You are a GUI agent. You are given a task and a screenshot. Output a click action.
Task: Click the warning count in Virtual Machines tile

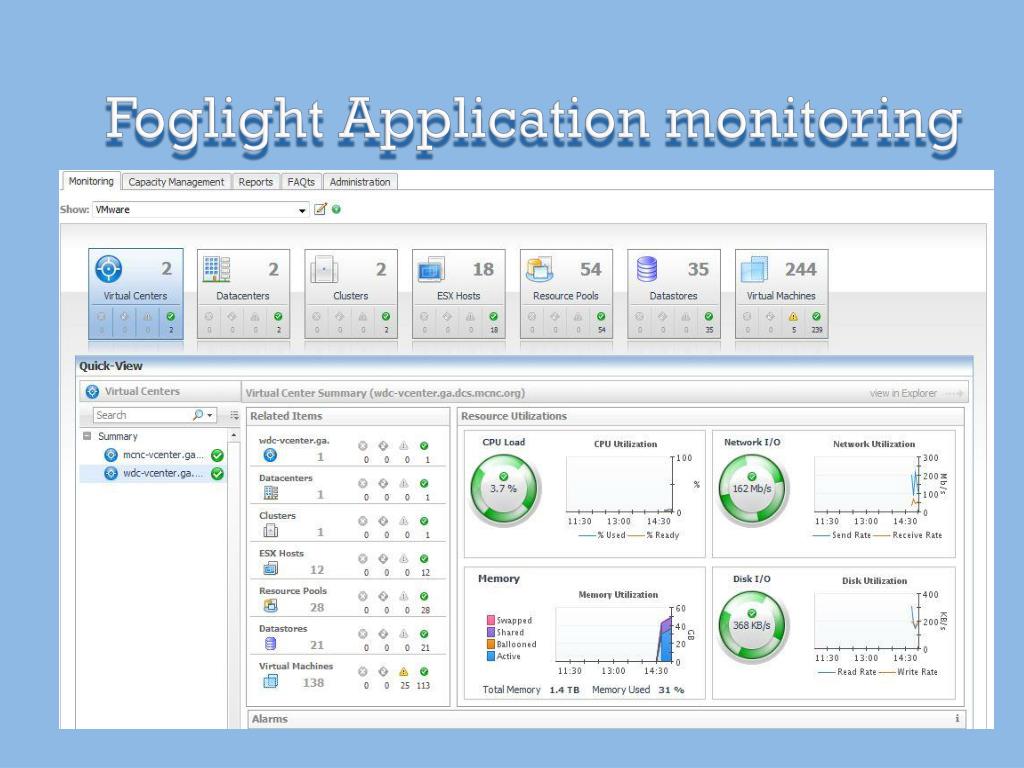(x=793, y=330)
